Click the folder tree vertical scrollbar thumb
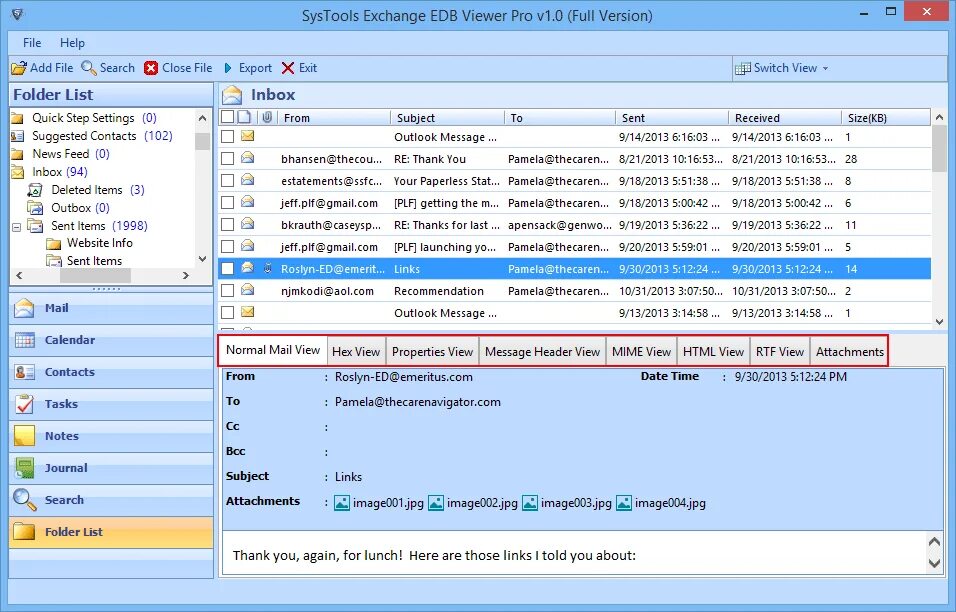 coord(202,140)
